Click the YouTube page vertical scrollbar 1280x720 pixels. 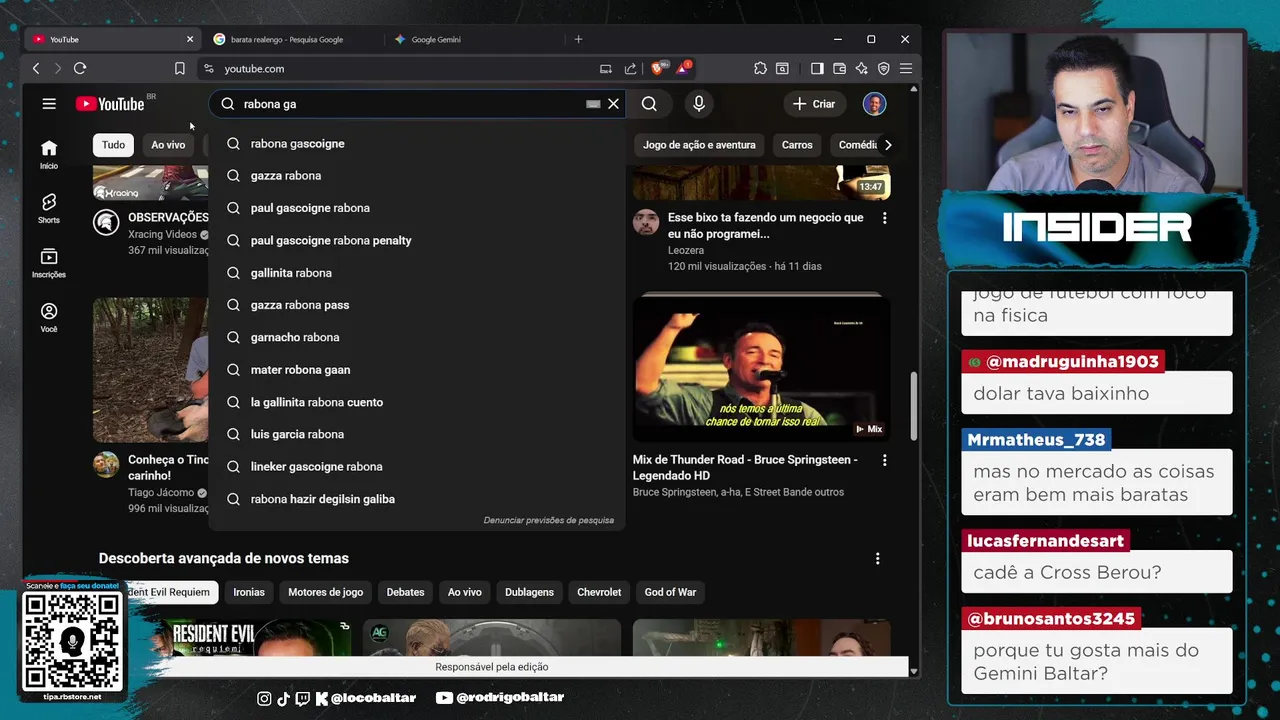point(912,405)
